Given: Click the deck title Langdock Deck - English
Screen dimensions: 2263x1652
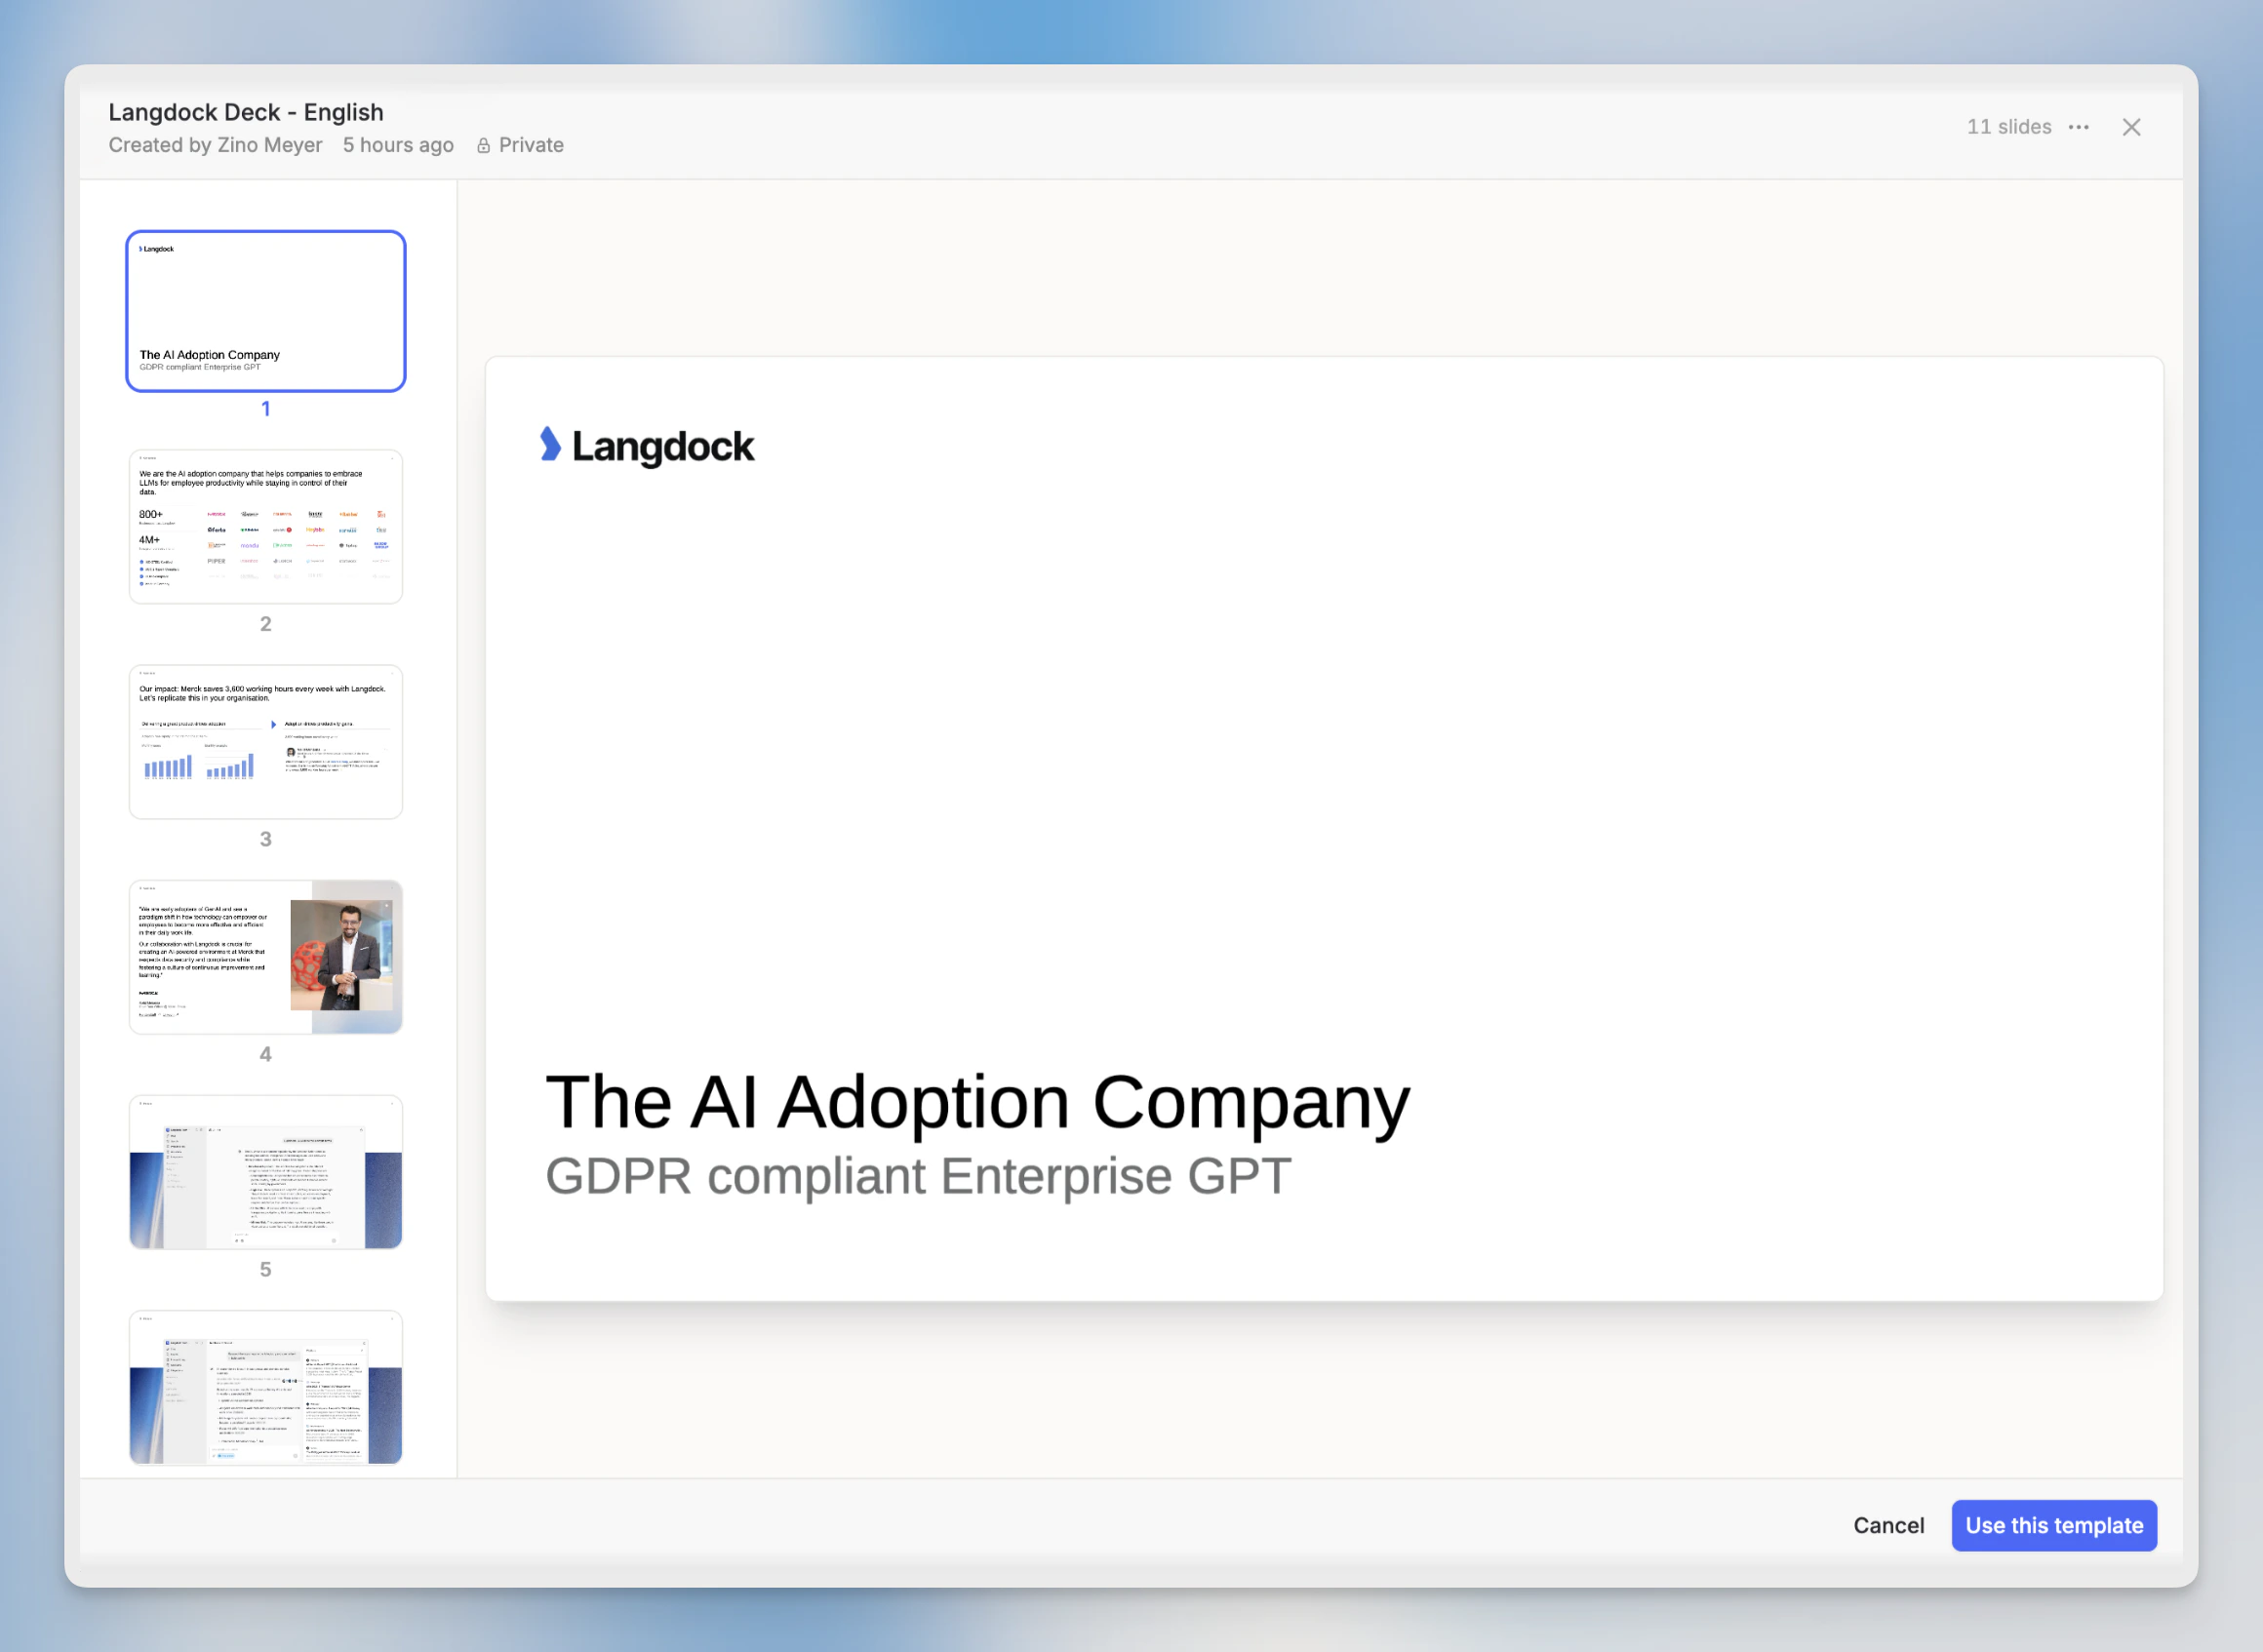Looking at the screenshot, I should (245, 112).
